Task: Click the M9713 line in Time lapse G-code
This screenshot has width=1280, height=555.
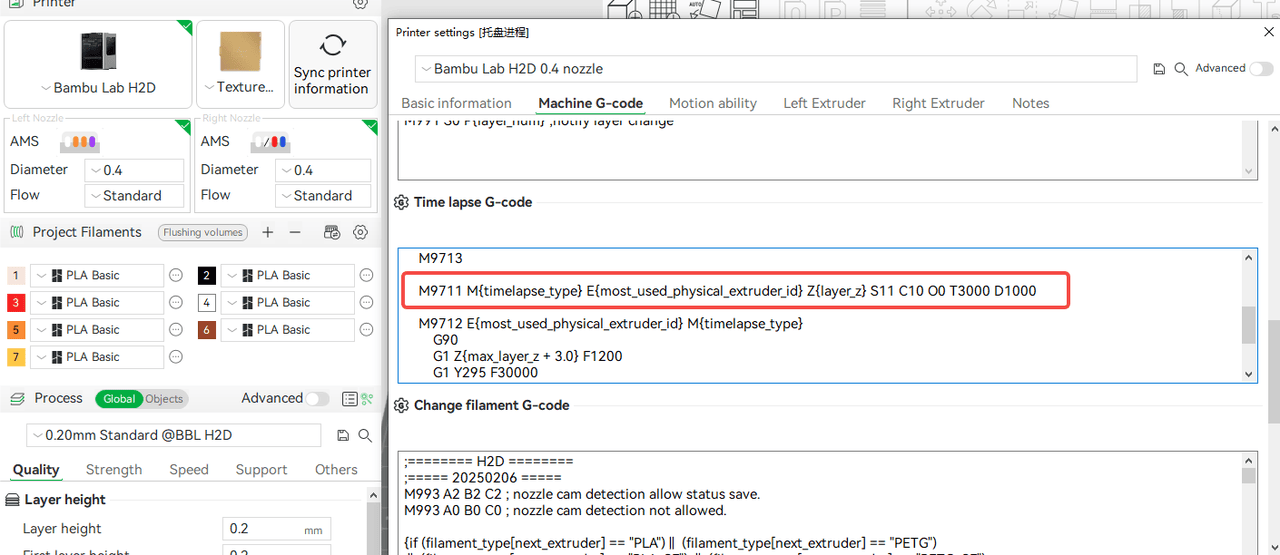Action: coord(440,258)
